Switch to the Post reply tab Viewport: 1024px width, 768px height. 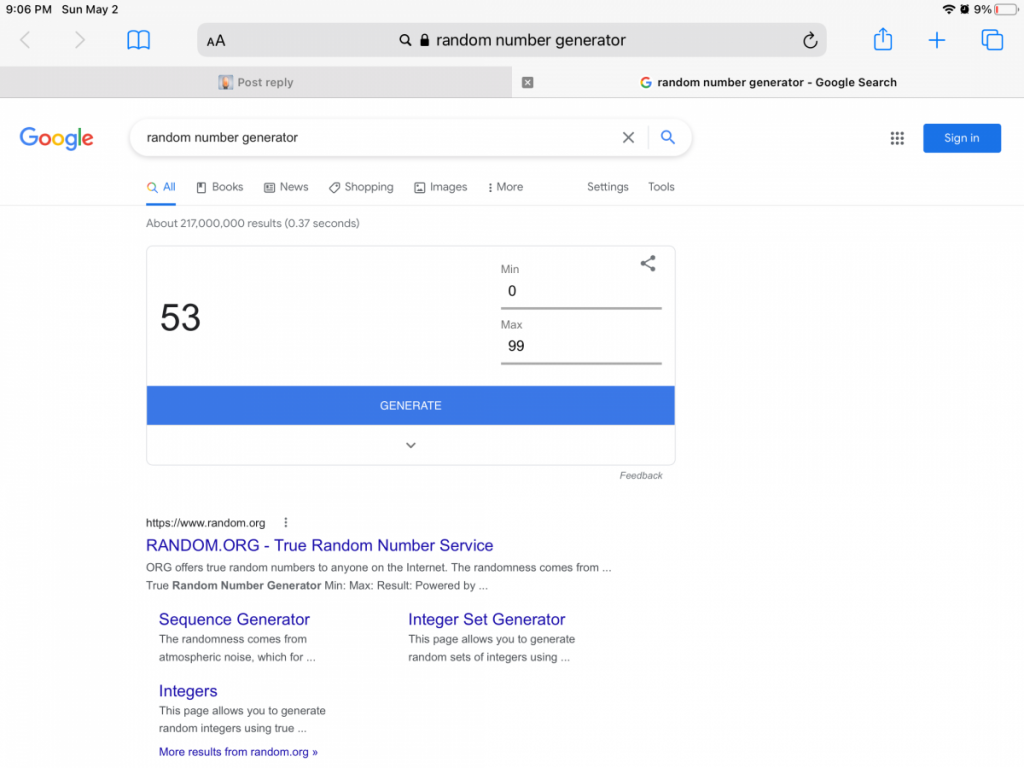point(256,82)
